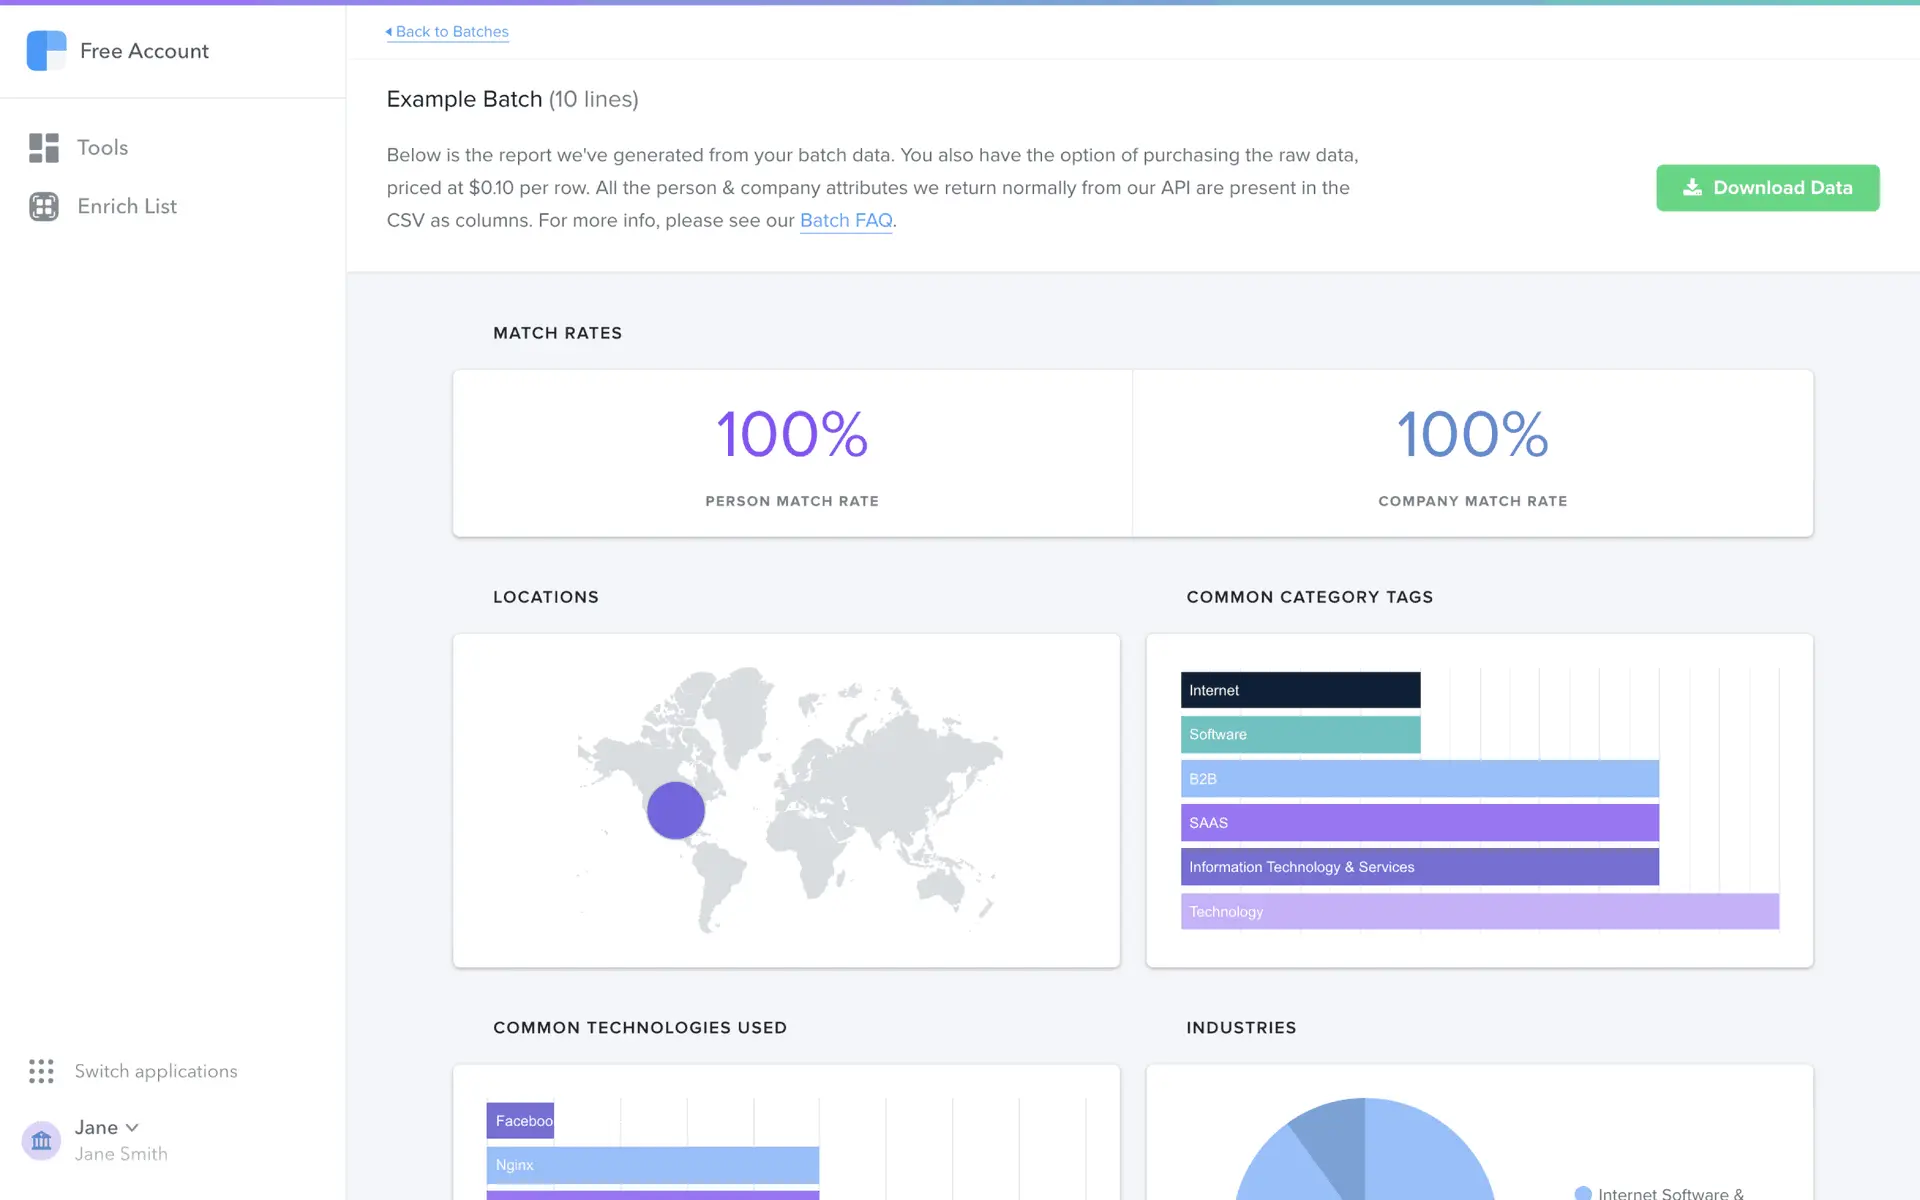
Task: Click the Switch applications dots icon
Action: click(x=41, y=1071)
